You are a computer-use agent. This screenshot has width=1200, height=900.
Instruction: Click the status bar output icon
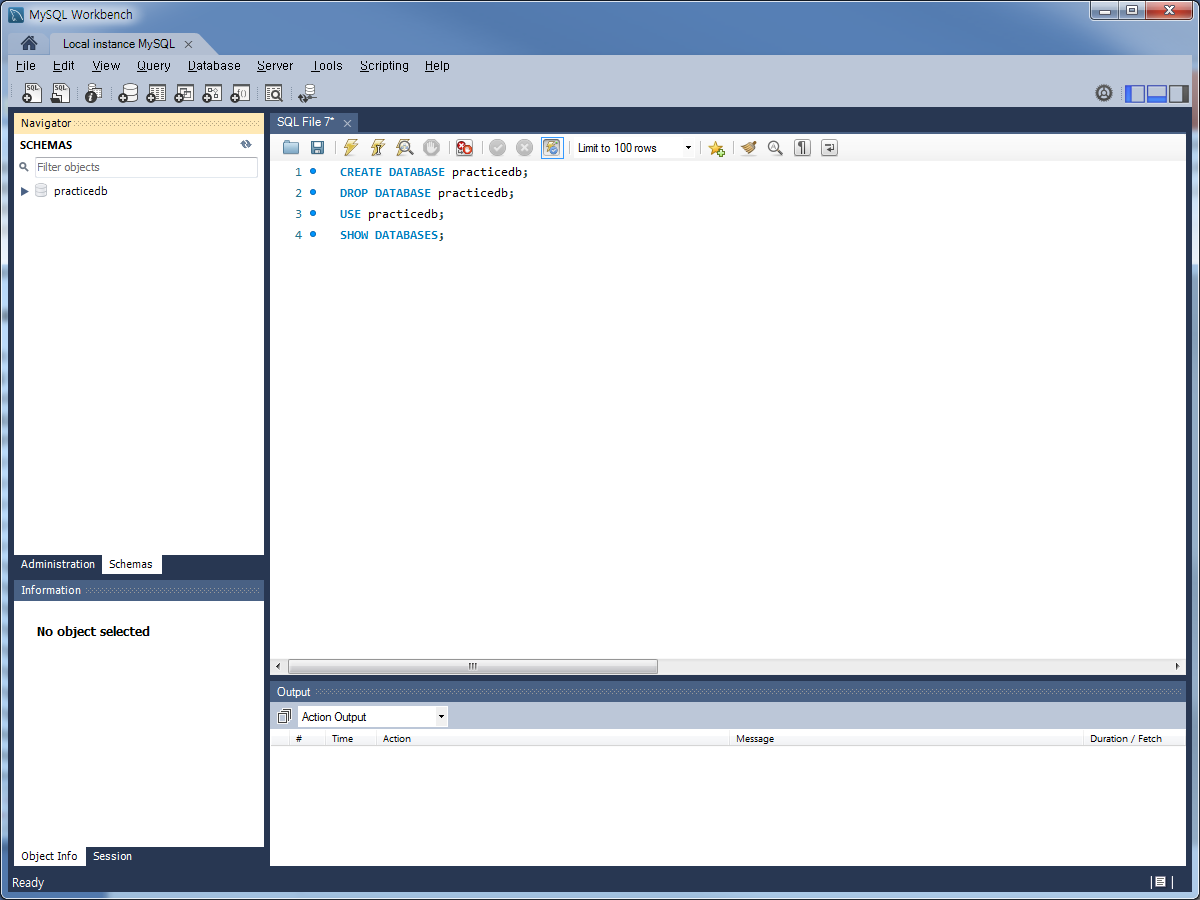(1160, 882)
